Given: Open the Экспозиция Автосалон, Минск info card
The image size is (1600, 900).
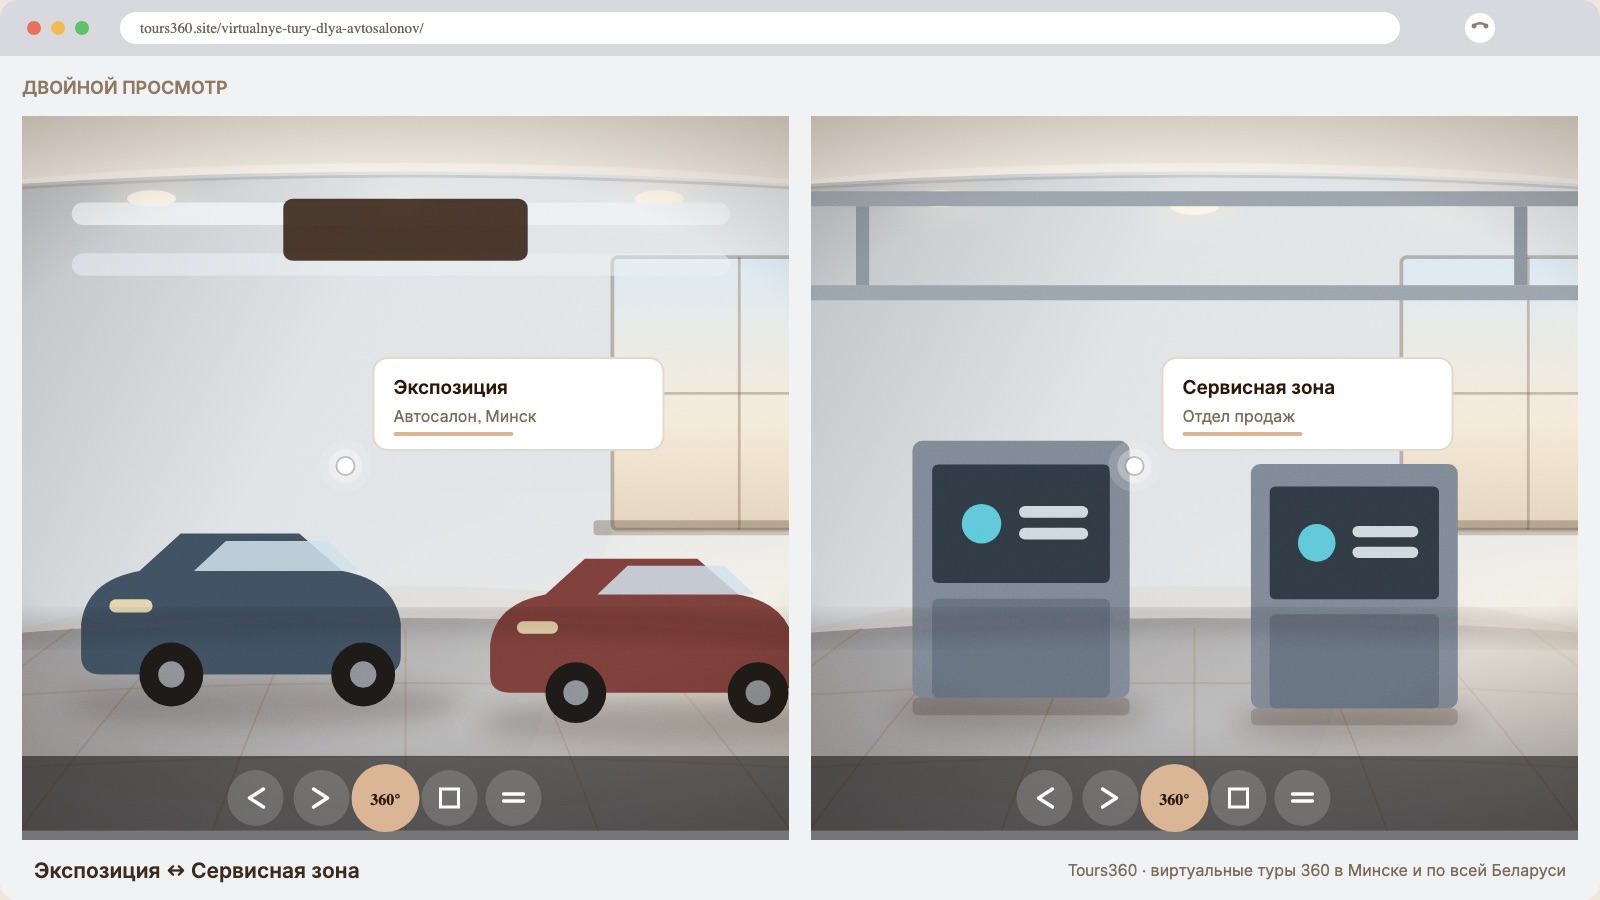Looking at the screenshot, I should [x=518, y=404].
